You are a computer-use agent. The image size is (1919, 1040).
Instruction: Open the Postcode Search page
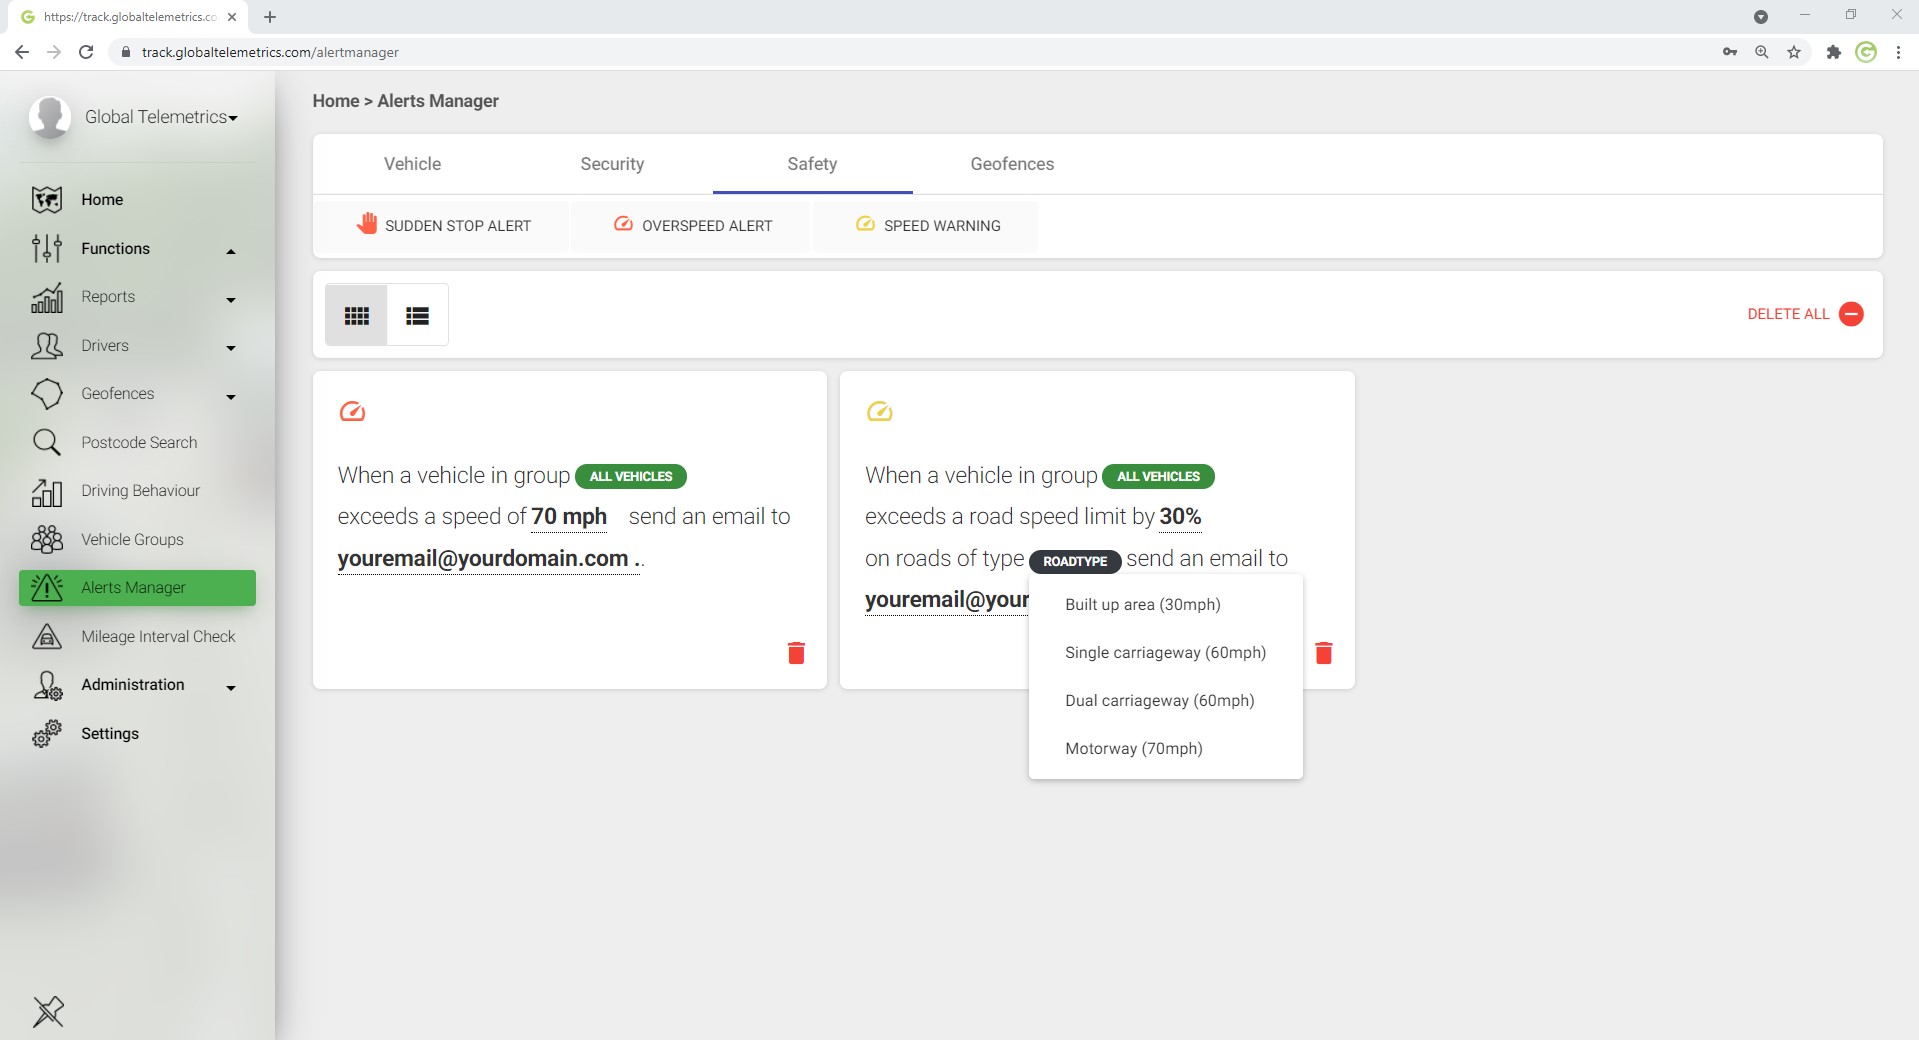[x=138, y=442]
